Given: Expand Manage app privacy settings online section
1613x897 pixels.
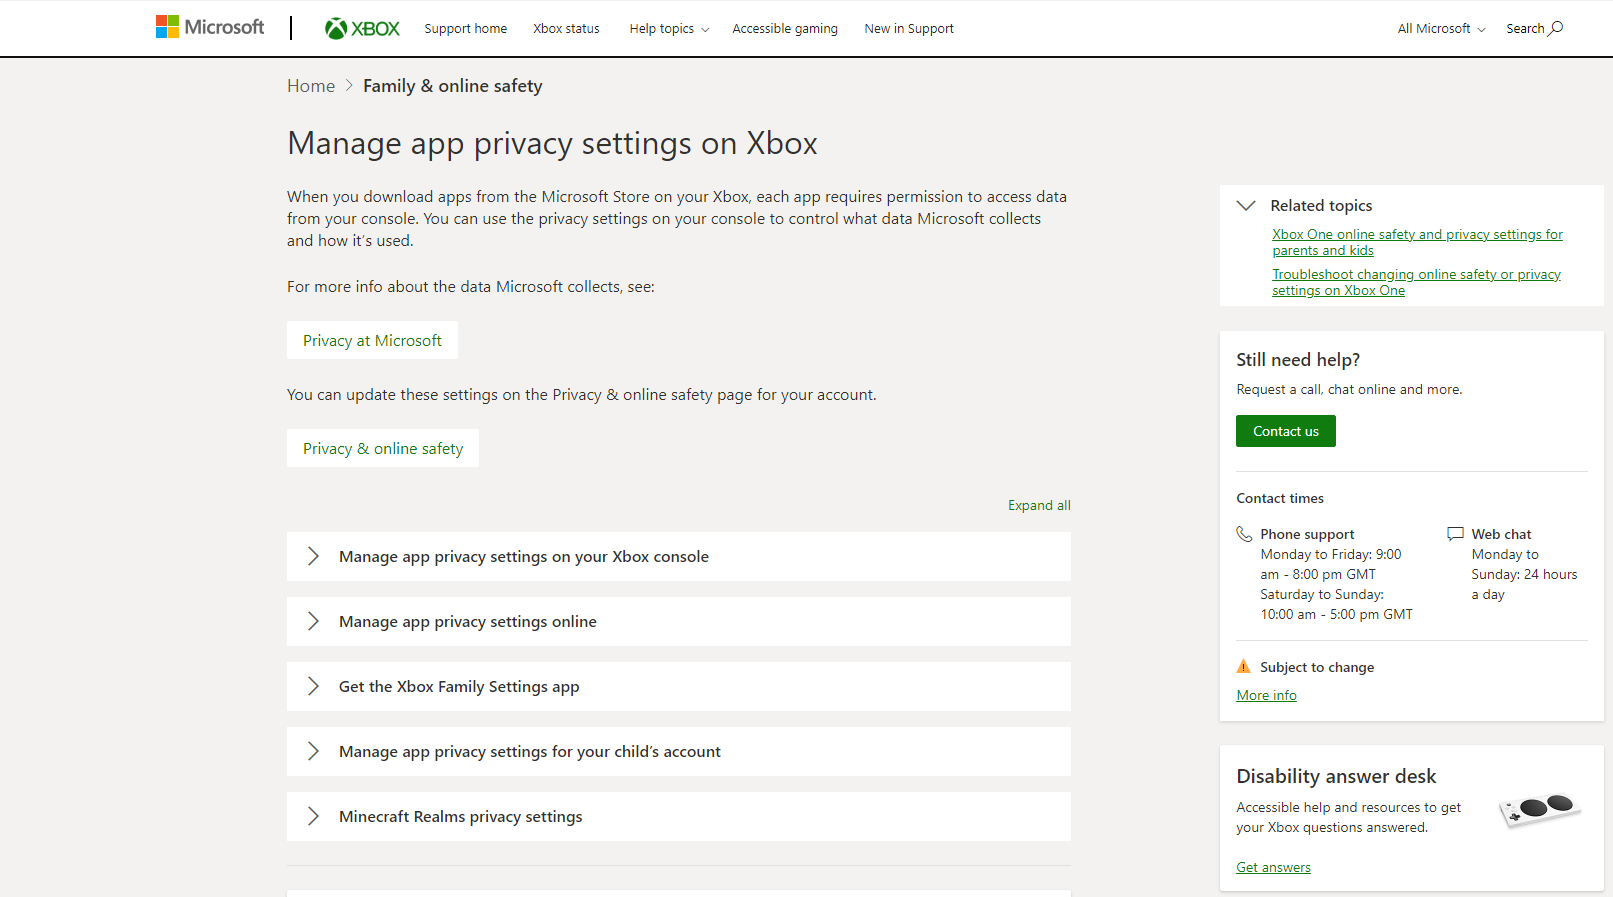Looking at the screenshot, I should tap(679, 621).
